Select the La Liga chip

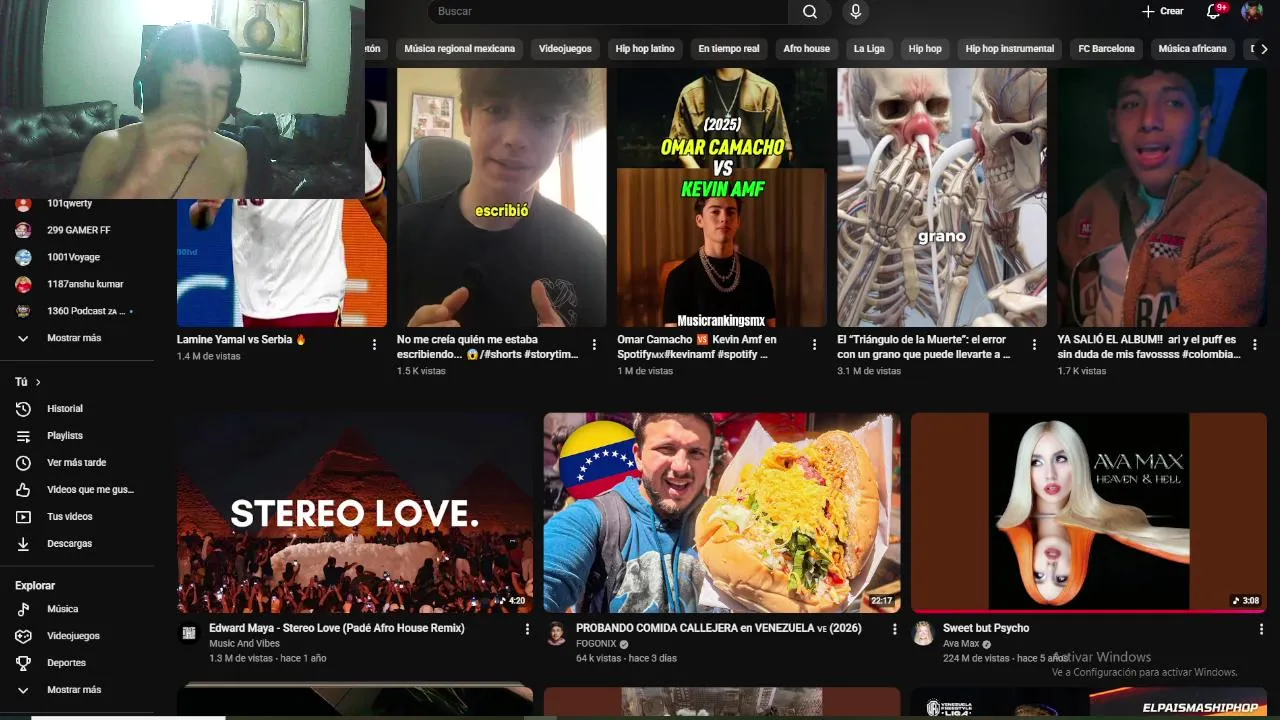(x=869, y=48)
